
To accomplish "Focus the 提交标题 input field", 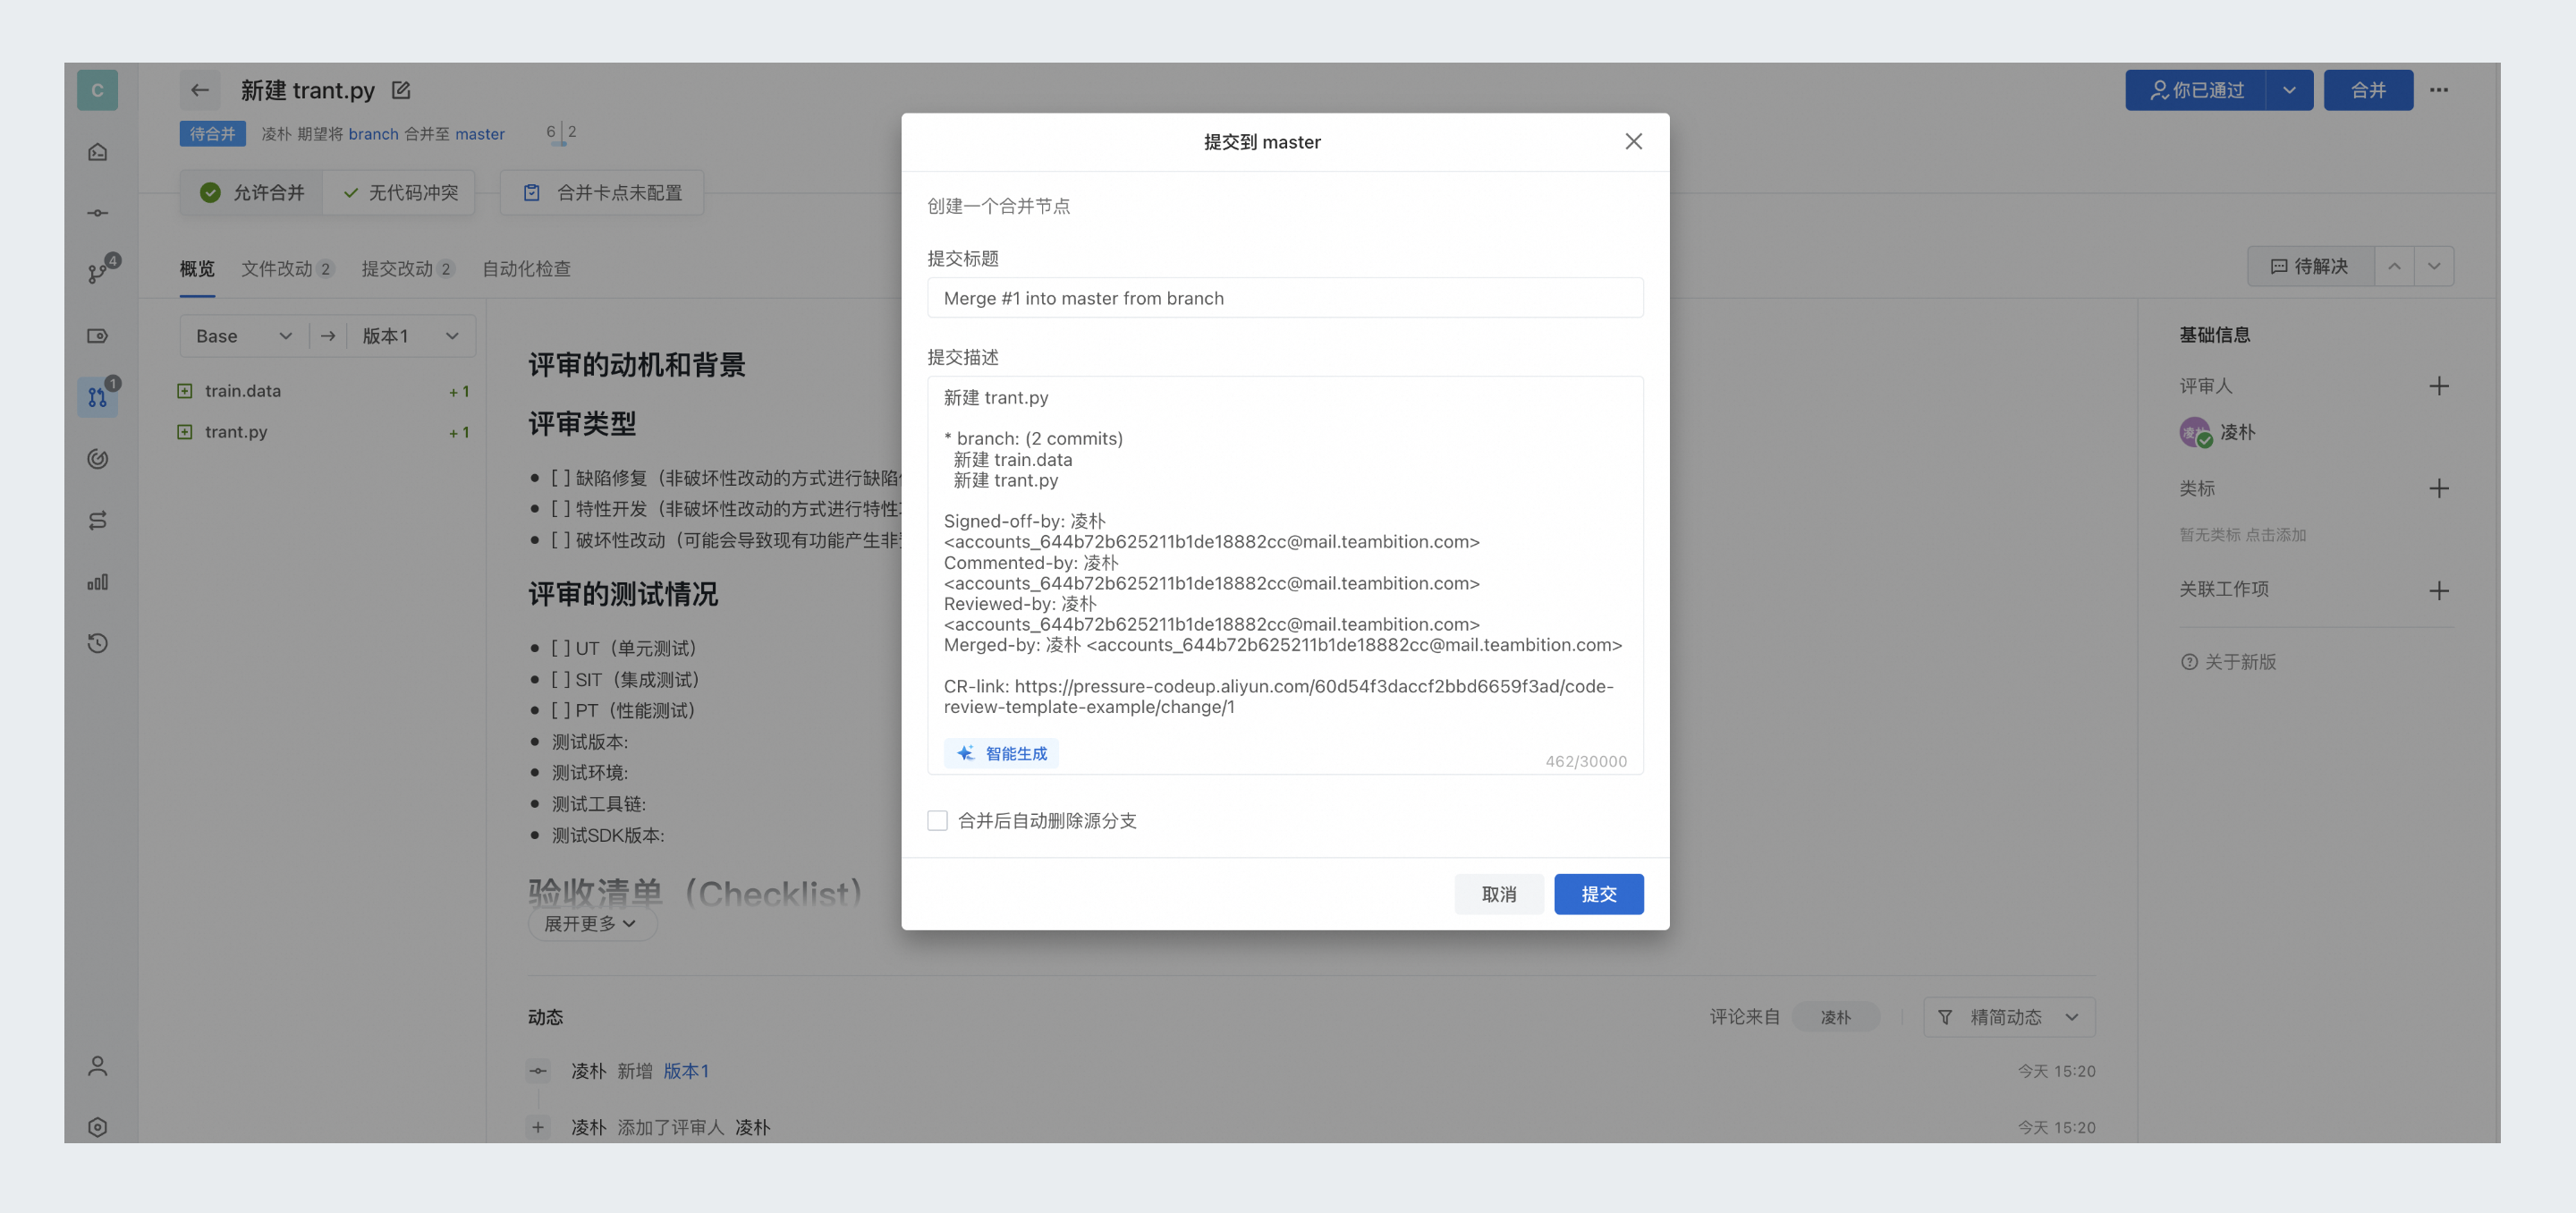I will click(x=1285, y=298).
